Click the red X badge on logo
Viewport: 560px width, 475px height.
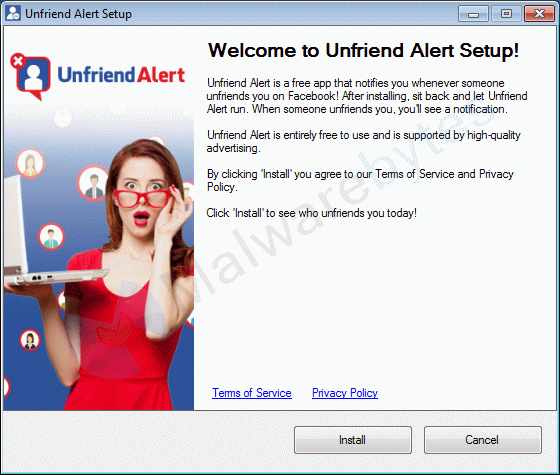tap(18, 61)
